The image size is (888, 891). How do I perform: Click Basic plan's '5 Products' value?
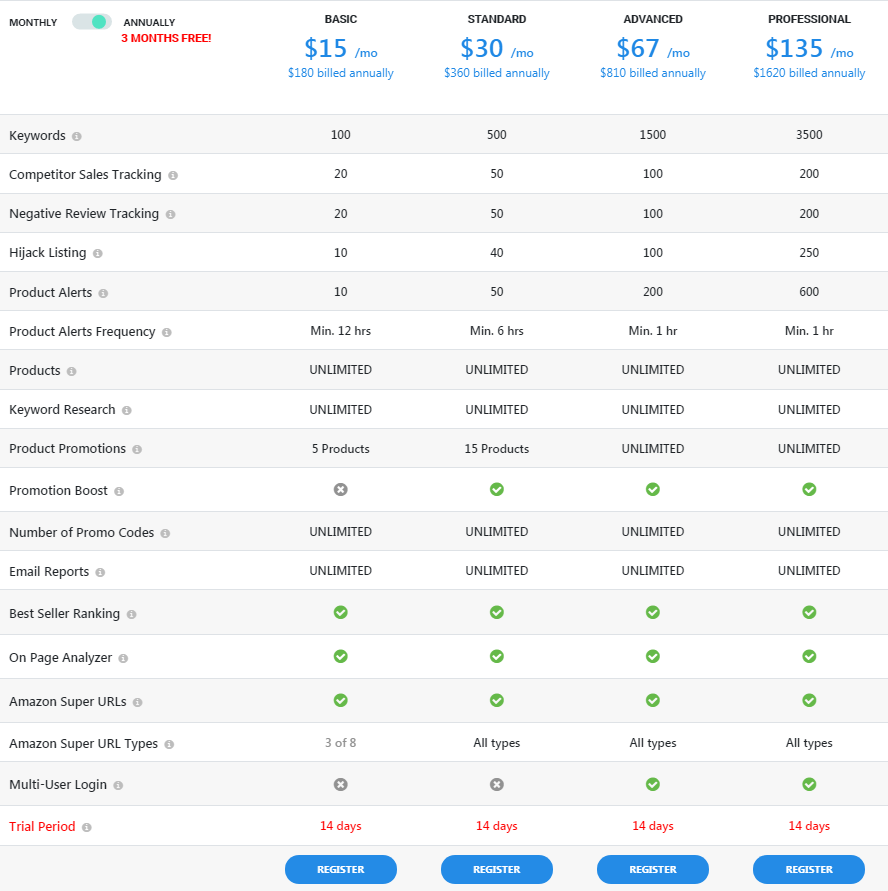click(x=341, y=449)
